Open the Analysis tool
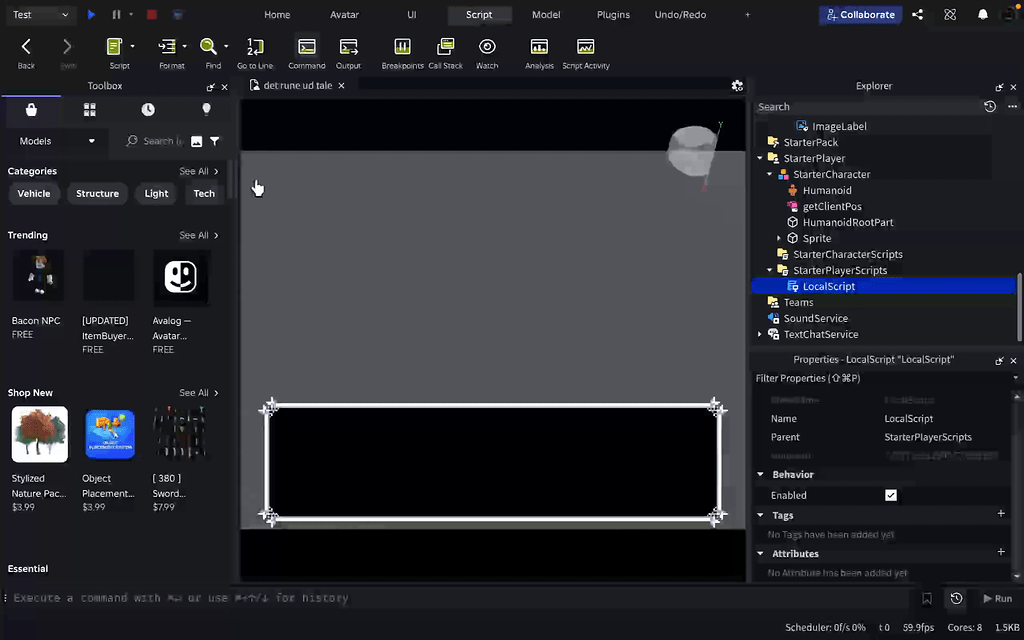Image resolution: width=1024 pixels, height=640 pixels. 539,53
